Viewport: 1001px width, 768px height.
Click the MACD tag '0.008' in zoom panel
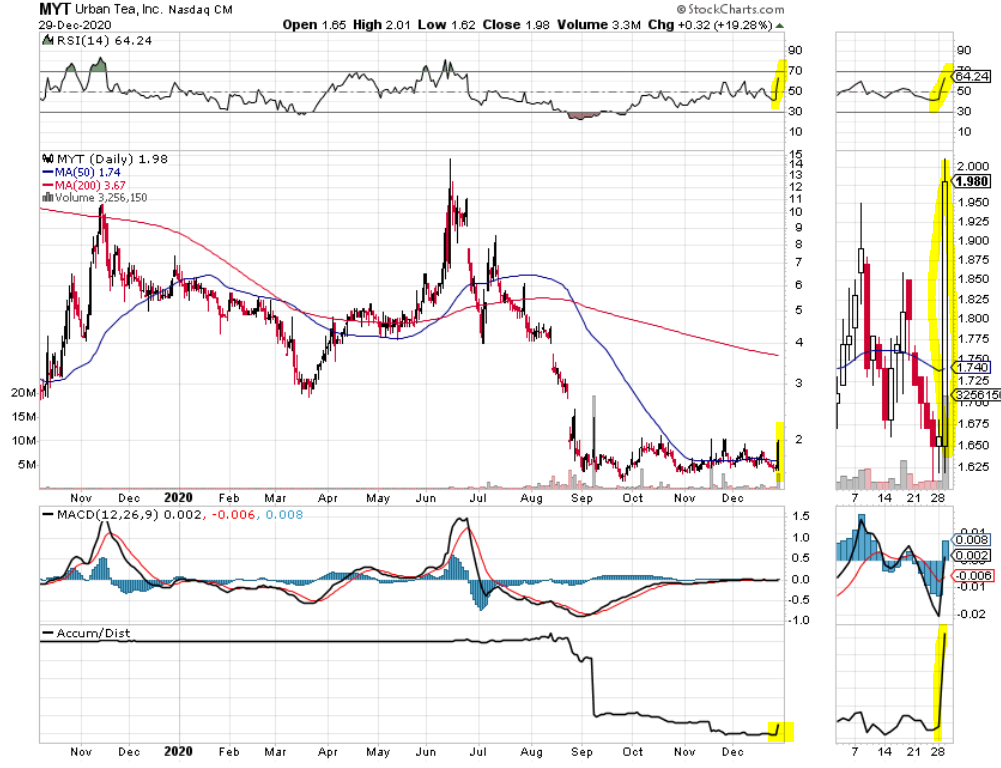(972, 540)
